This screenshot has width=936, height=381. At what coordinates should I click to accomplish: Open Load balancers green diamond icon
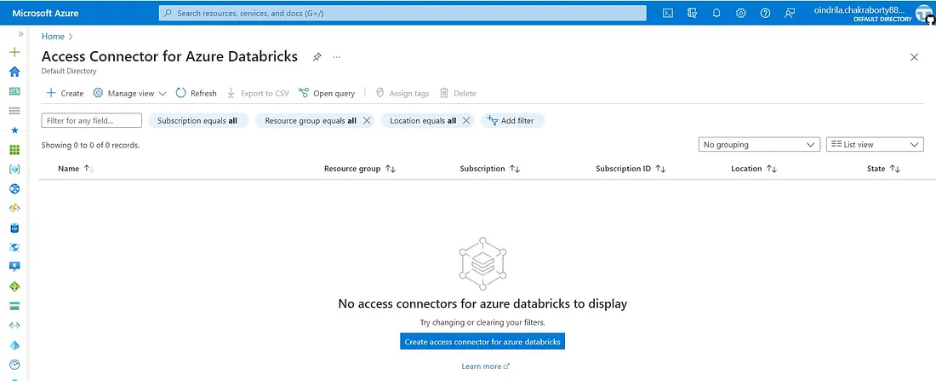[x=15, y=287]
